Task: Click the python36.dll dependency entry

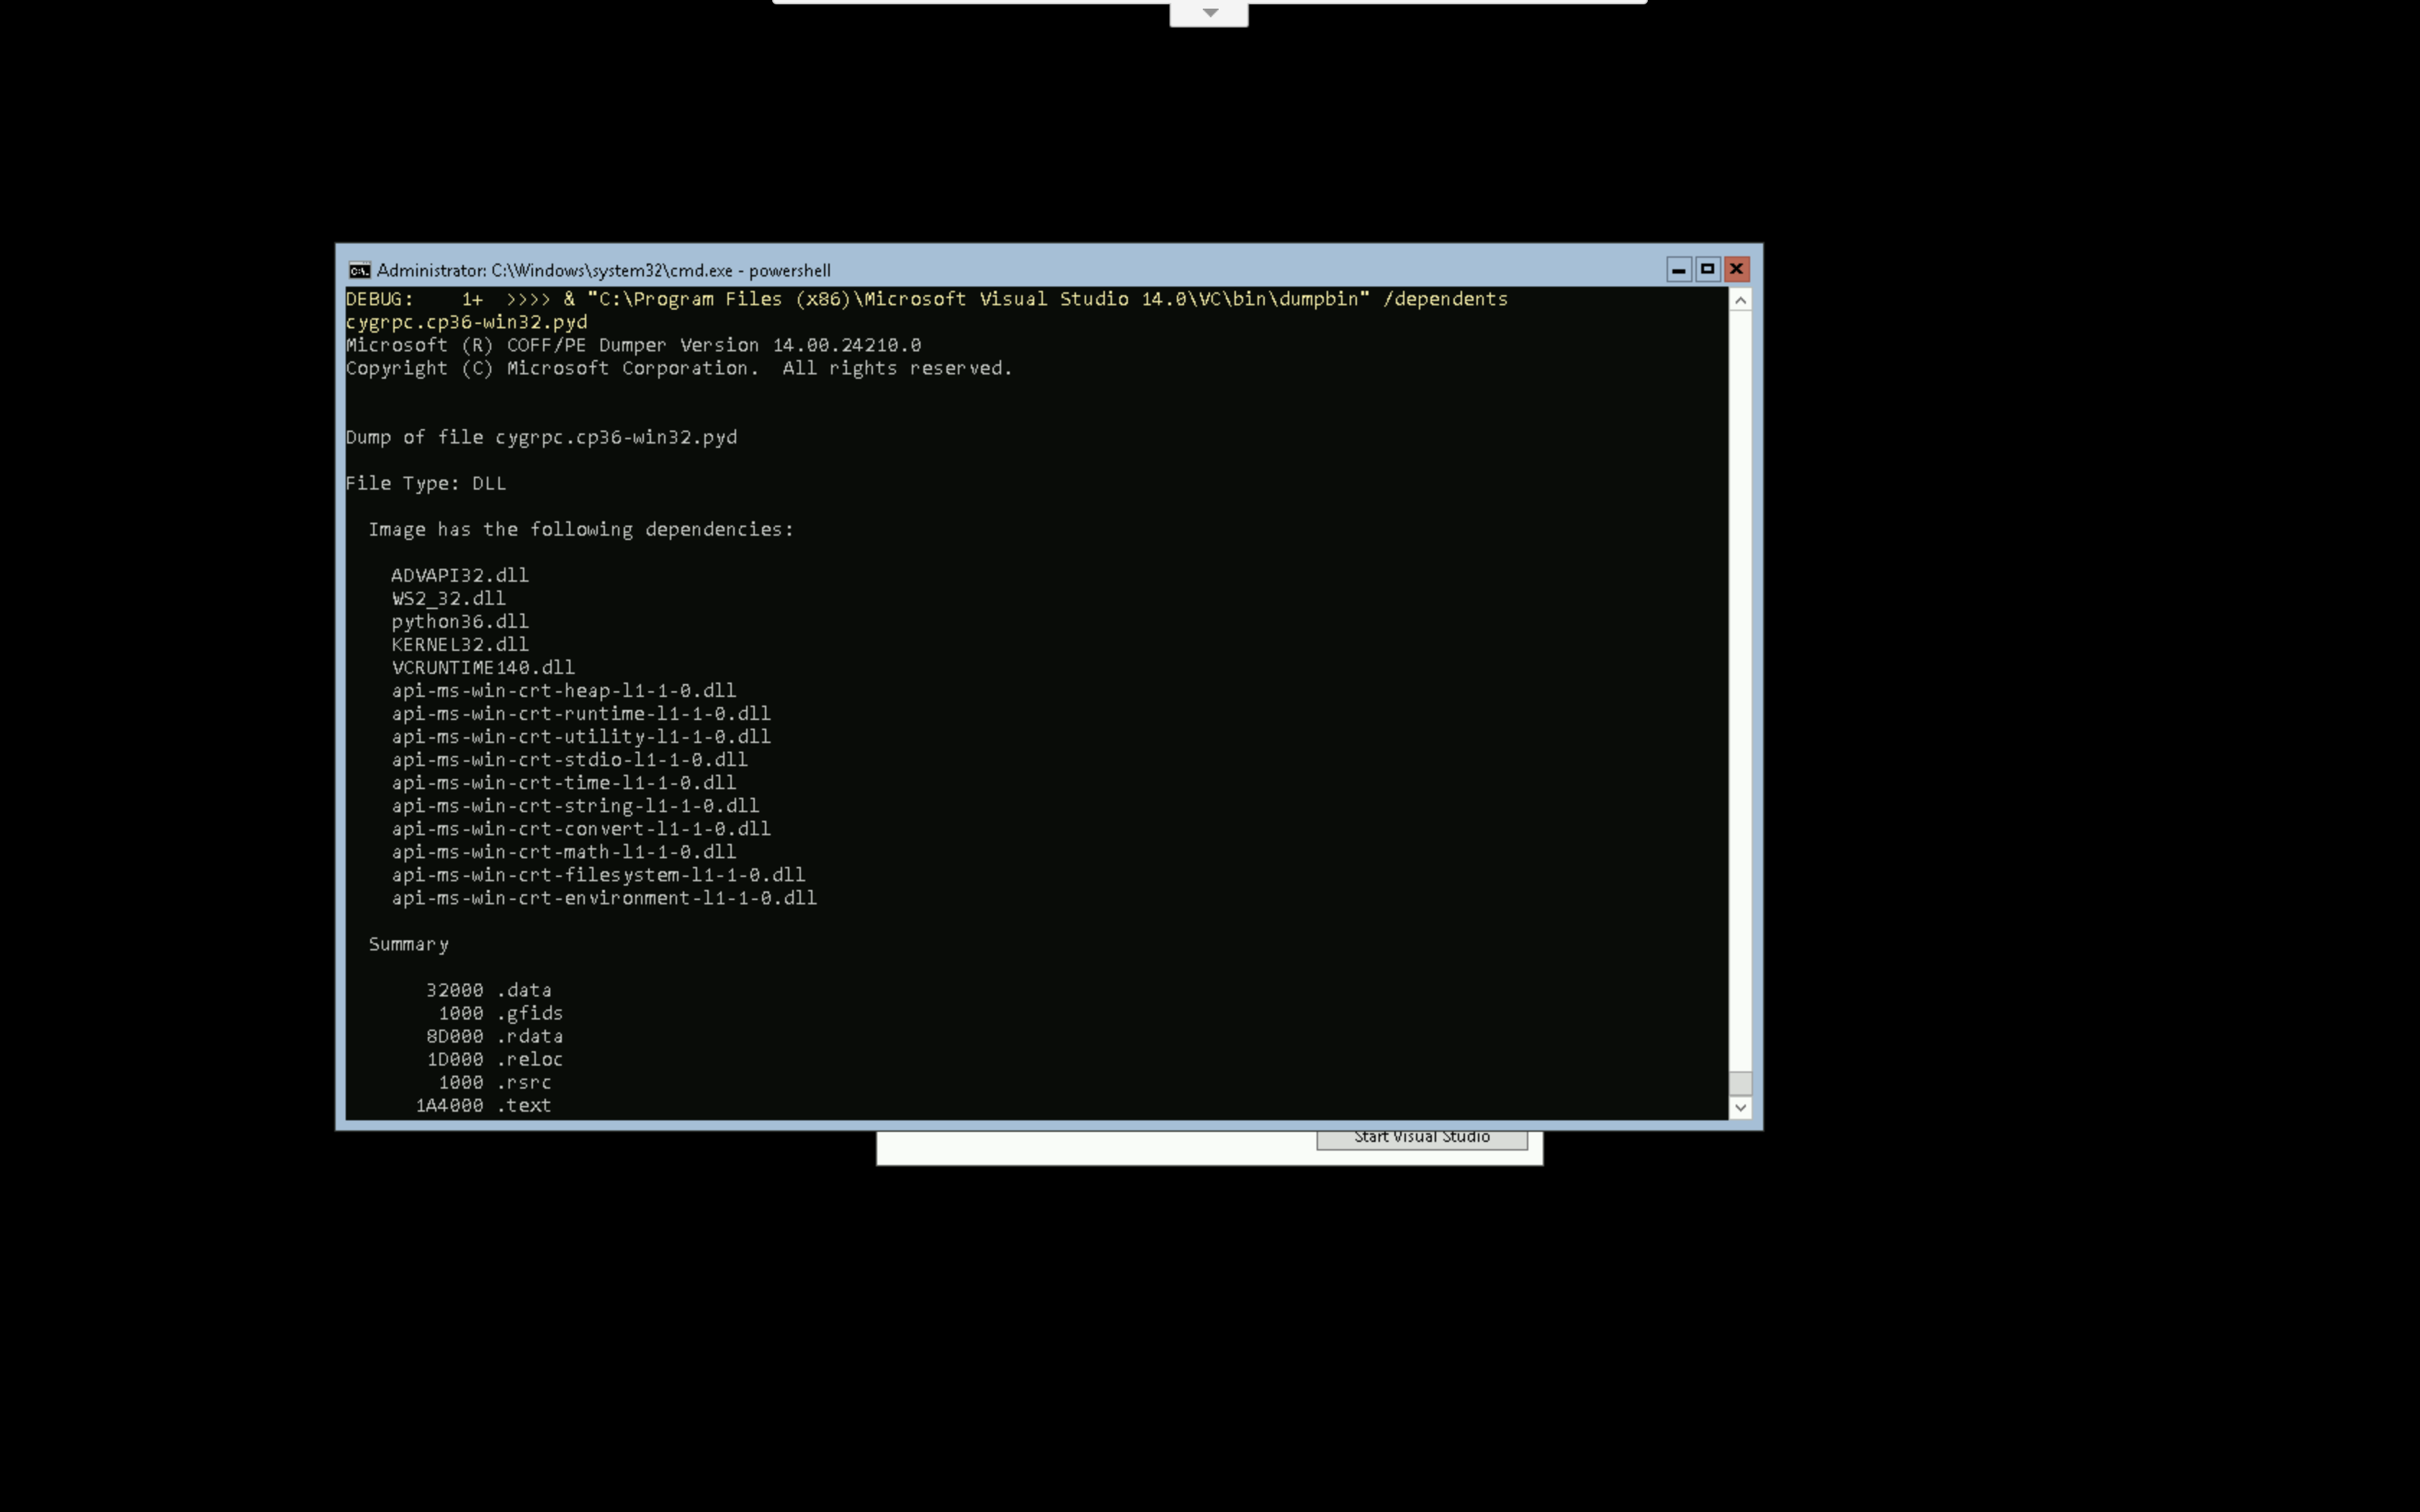Action: point(459,621)
